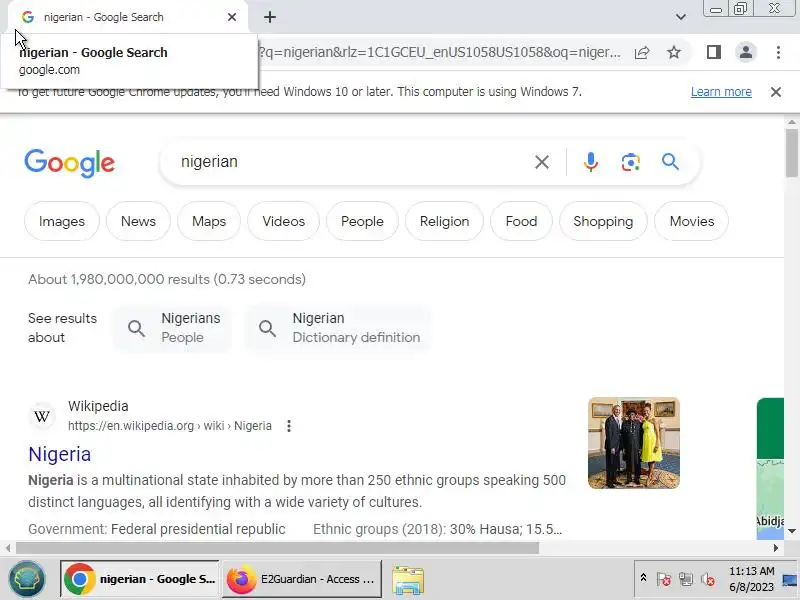Go to Google homepage via logo
The width and height of the screenshot is (800, 600).
click(69, 163)
